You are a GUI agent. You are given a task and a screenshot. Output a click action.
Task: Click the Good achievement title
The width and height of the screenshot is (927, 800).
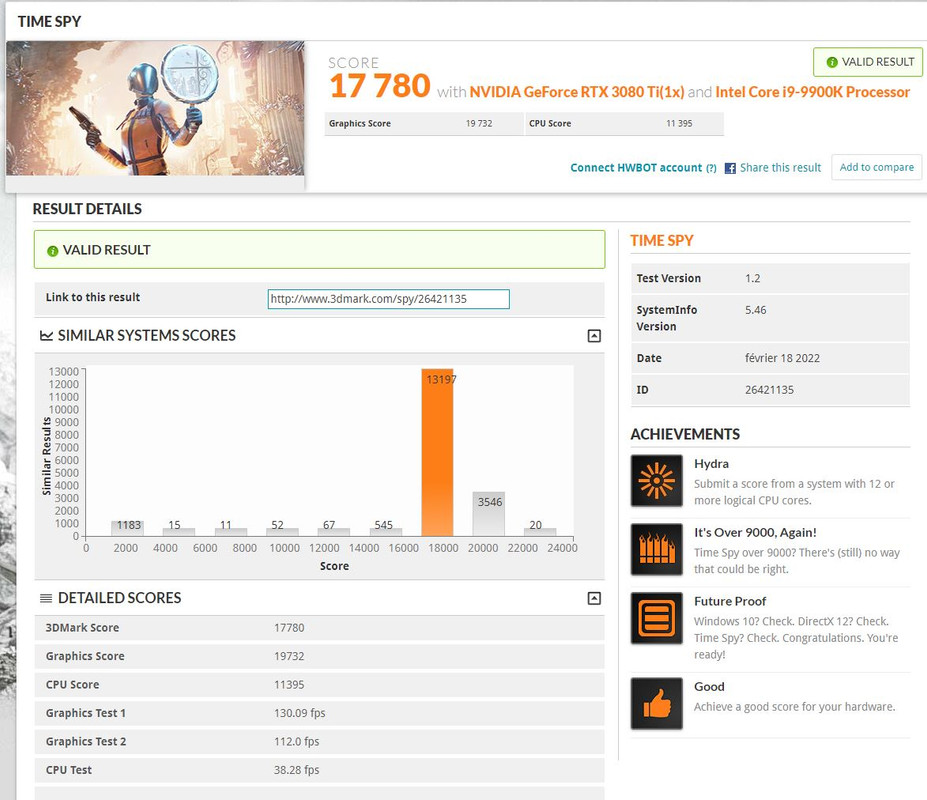click(x=709, y=687)
